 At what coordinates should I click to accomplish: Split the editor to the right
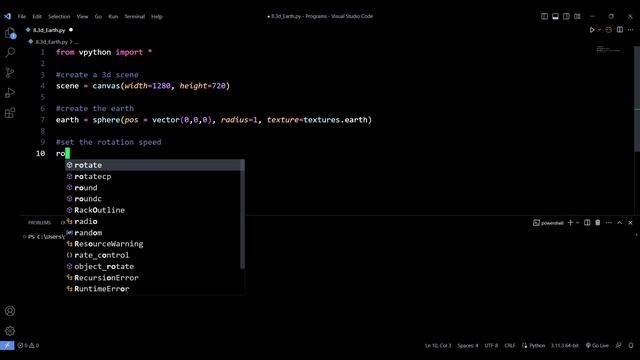coord(620,30)
